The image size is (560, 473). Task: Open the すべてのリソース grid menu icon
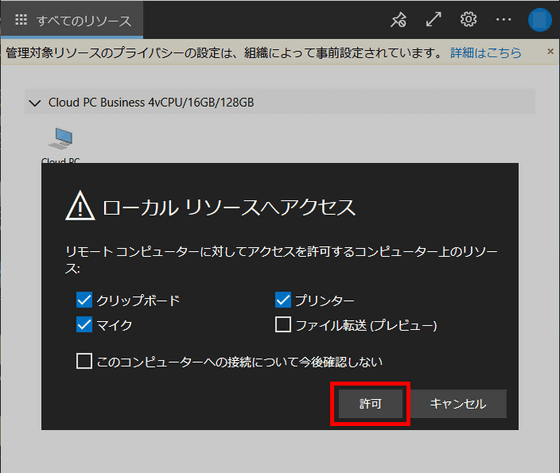pyautogui.click(x=21, y=20)
